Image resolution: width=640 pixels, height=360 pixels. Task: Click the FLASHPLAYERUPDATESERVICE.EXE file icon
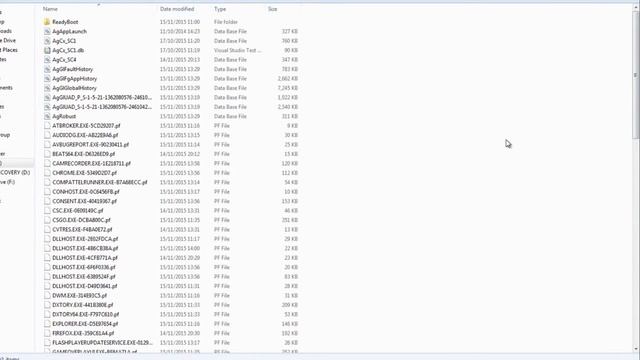pos(47,342)
